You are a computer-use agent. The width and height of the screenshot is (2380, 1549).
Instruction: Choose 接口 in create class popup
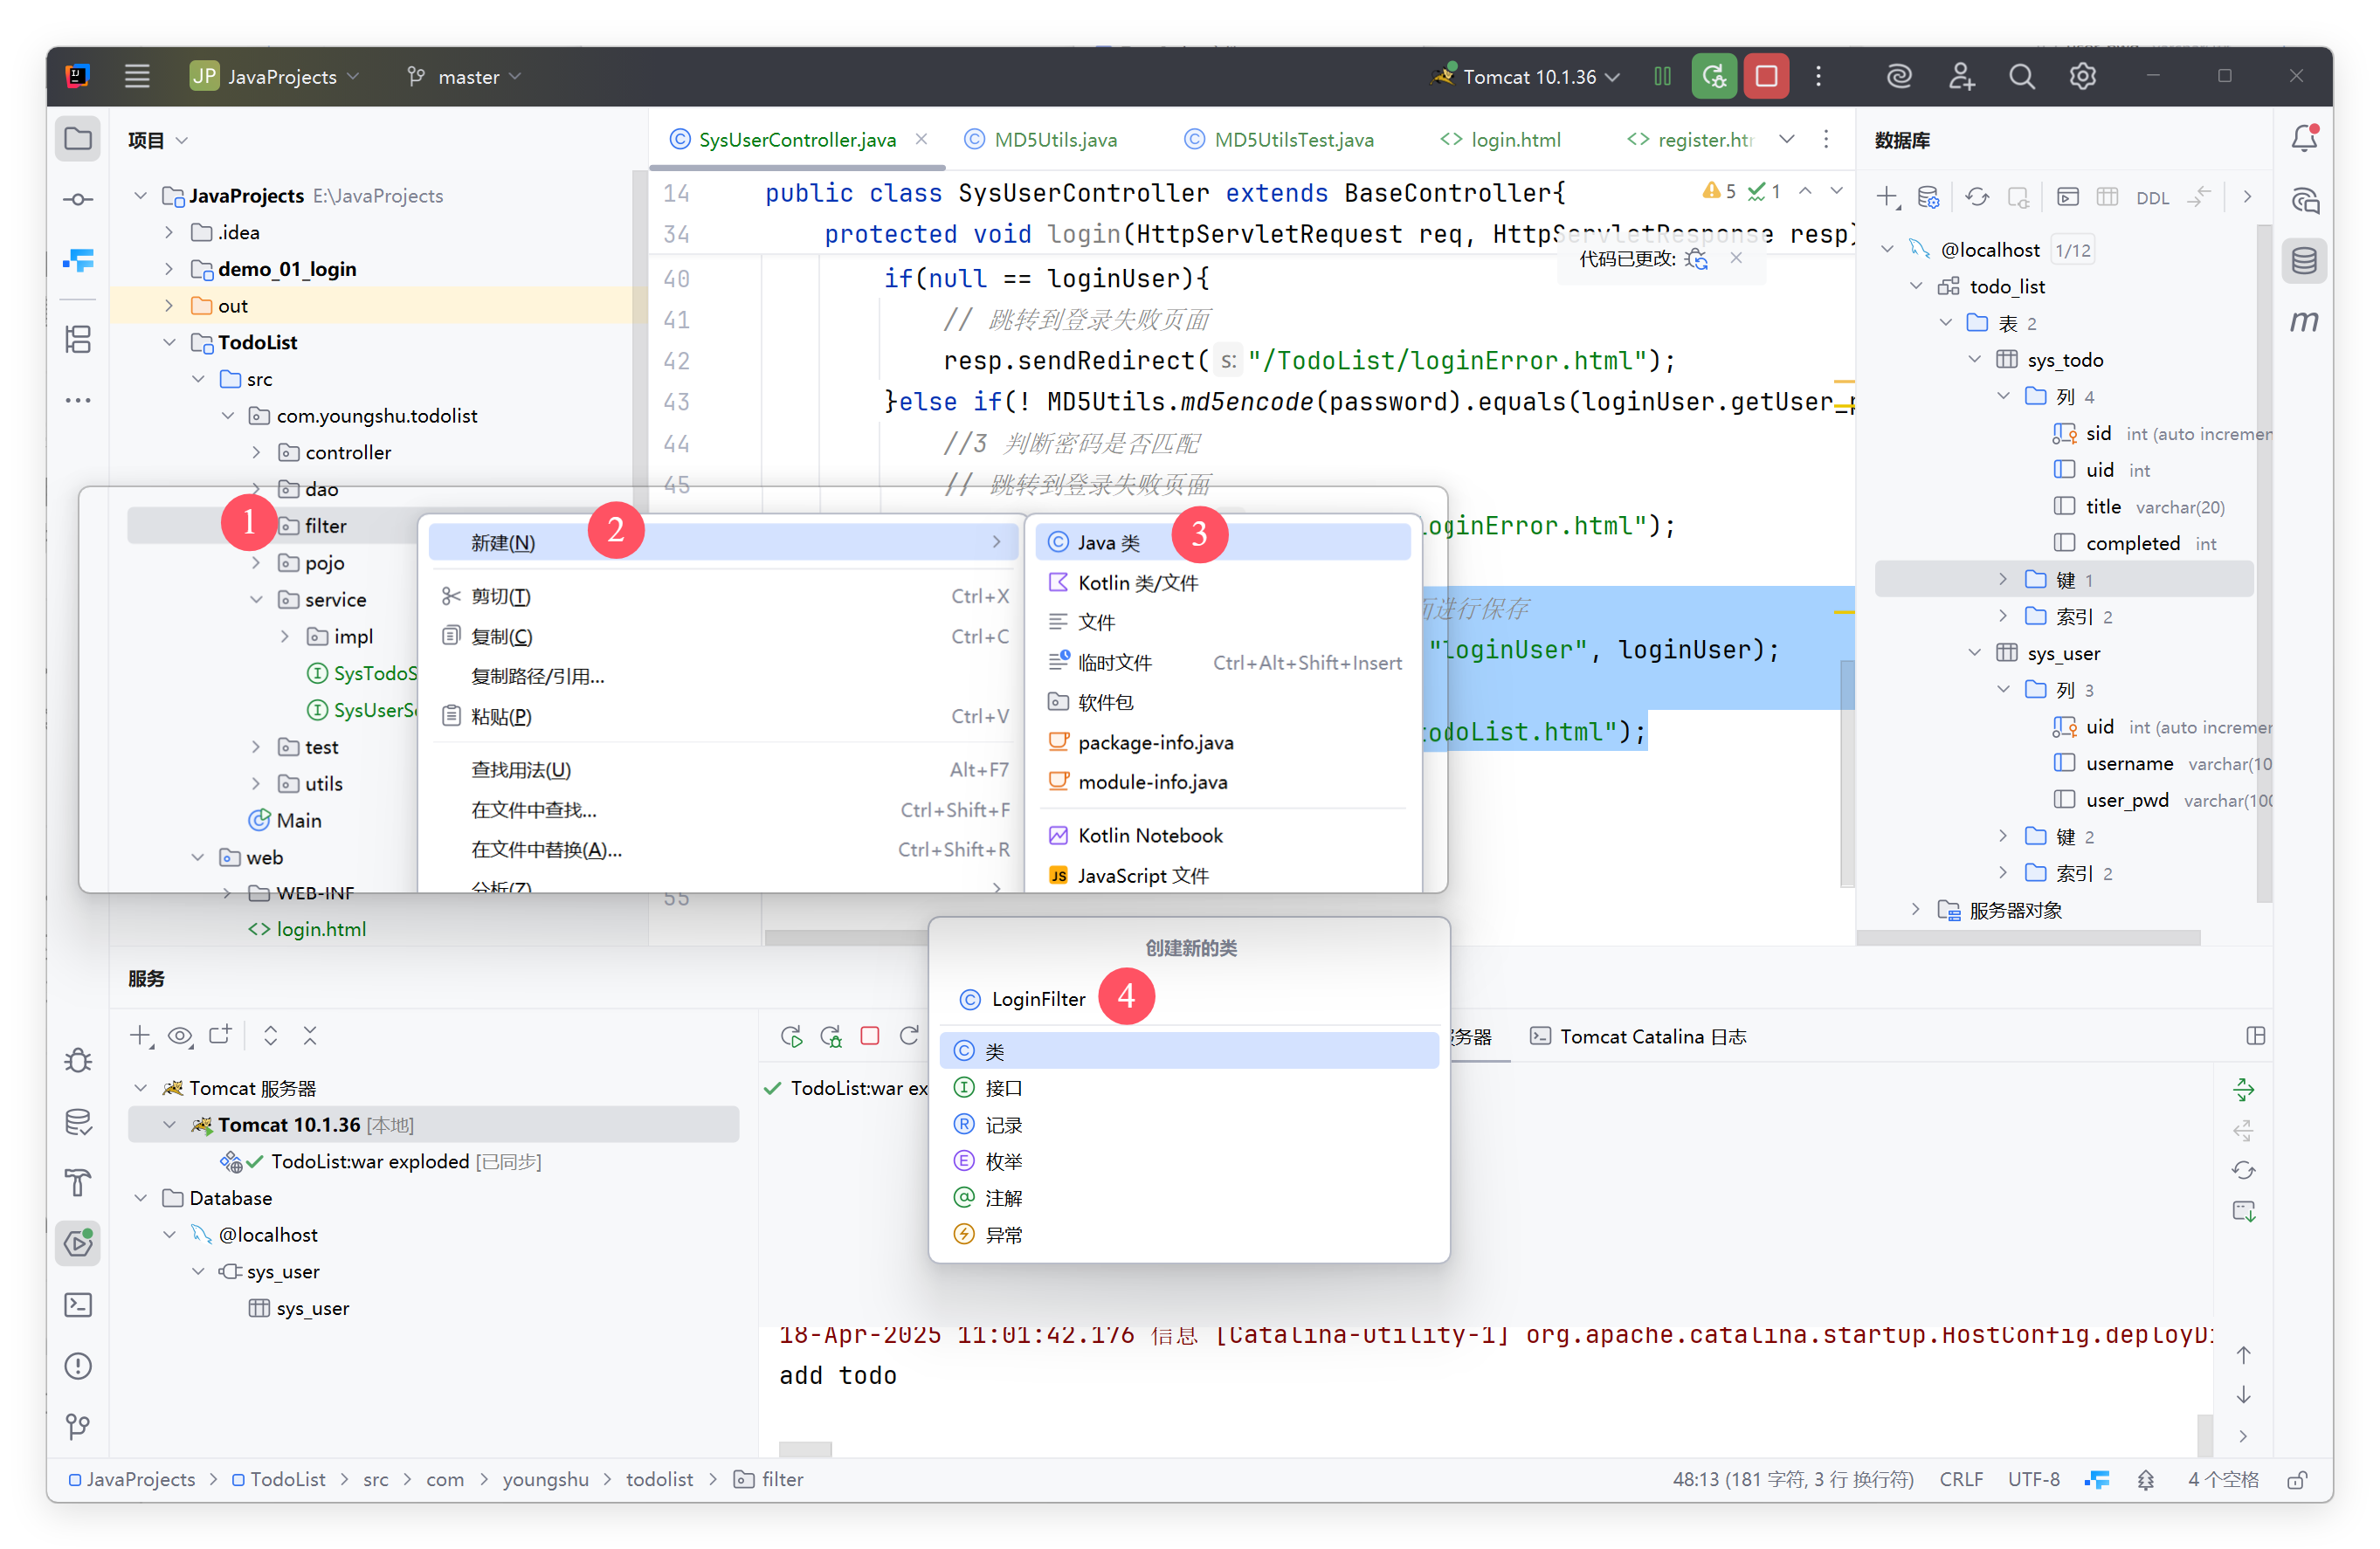[x=1188, y=1088]
